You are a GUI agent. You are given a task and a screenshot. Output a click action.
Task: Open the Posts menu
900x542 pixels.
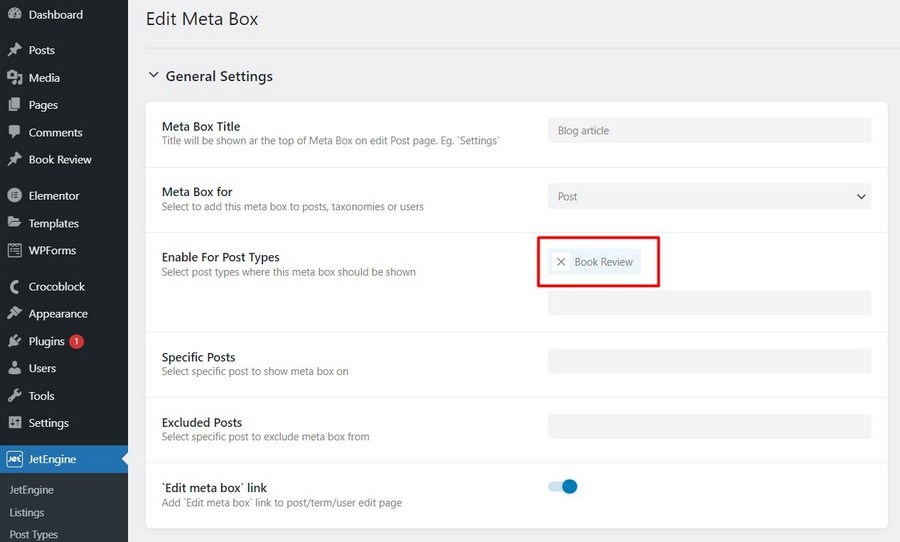tap(42, 50)
